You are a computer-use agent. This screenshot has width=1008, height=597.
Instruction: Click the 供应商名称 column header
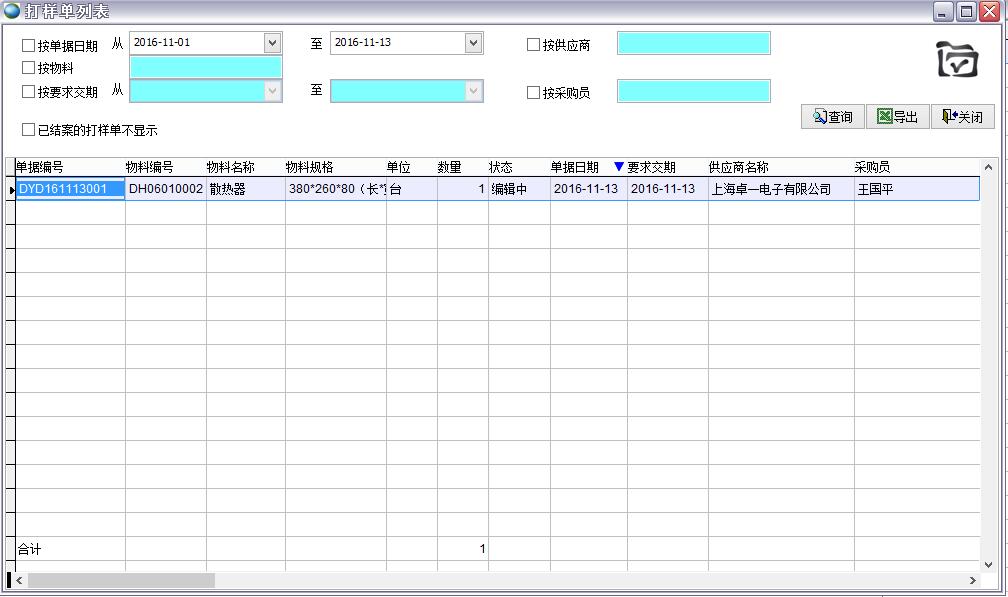tap(738, 167)
